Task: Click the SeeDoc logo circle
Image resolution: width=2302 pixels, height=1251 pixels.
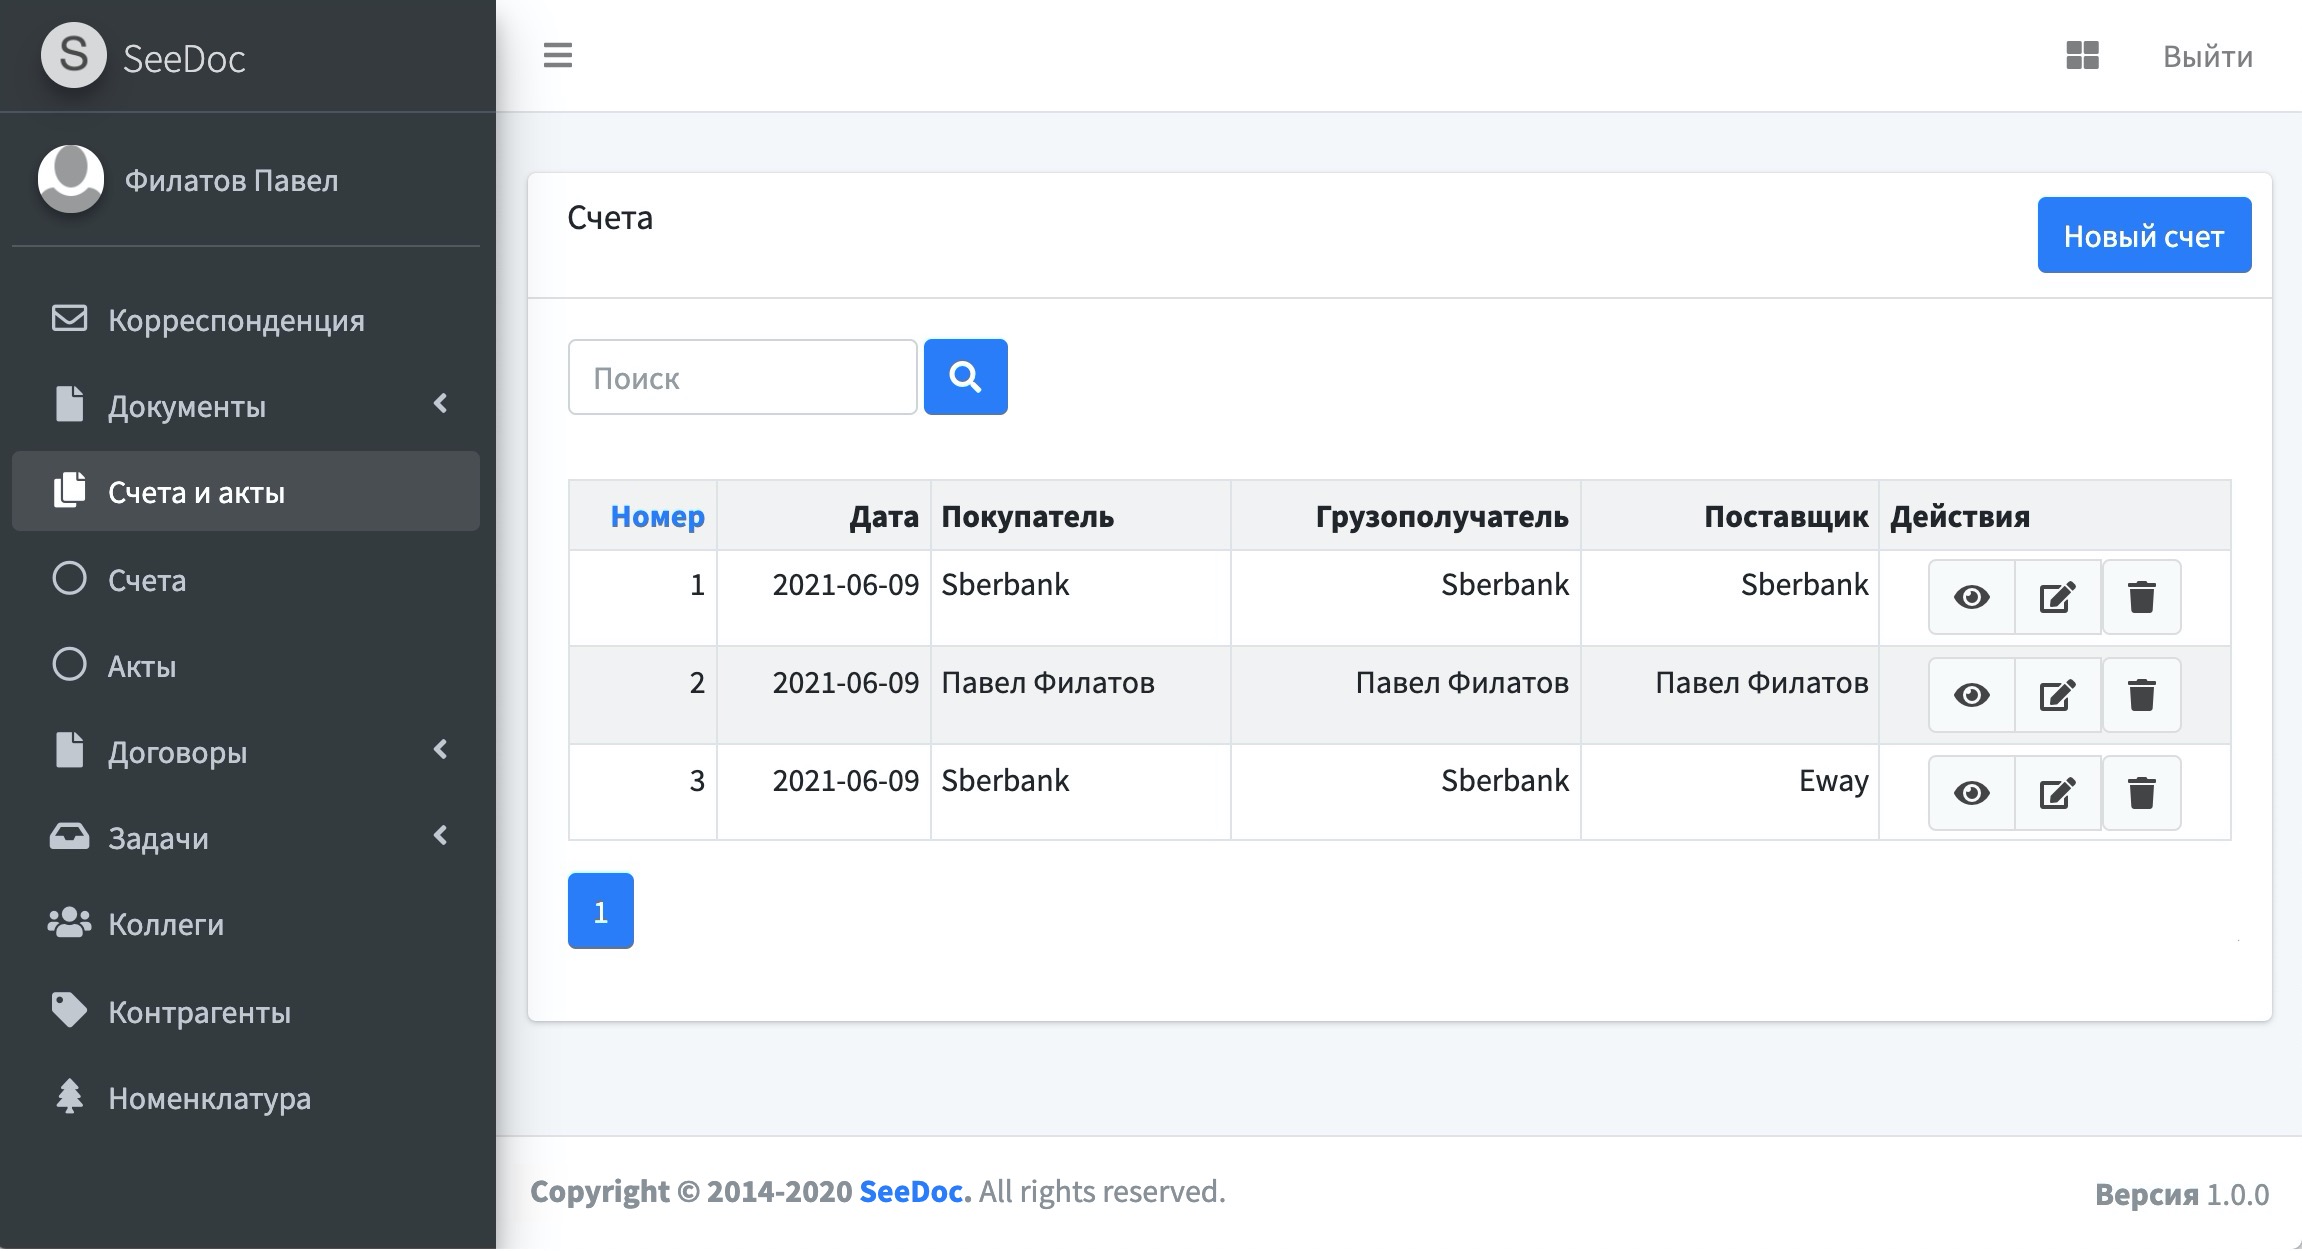Action: [x=73, y=55]
